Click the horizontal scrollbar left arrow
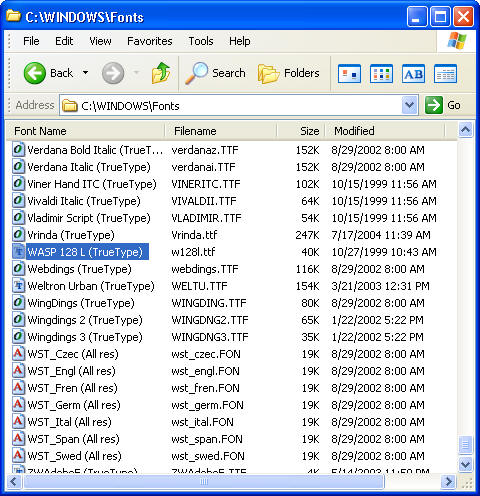The width and height of the screenshot is (480, 496). (14, 481)
